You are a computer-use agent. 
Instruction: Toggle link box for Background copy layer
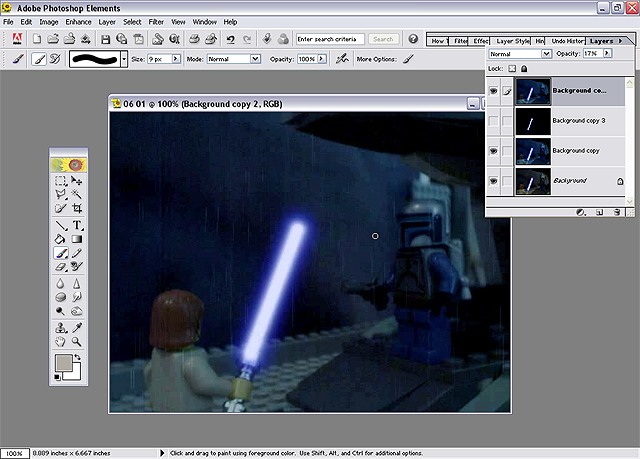tap(507, 151)
